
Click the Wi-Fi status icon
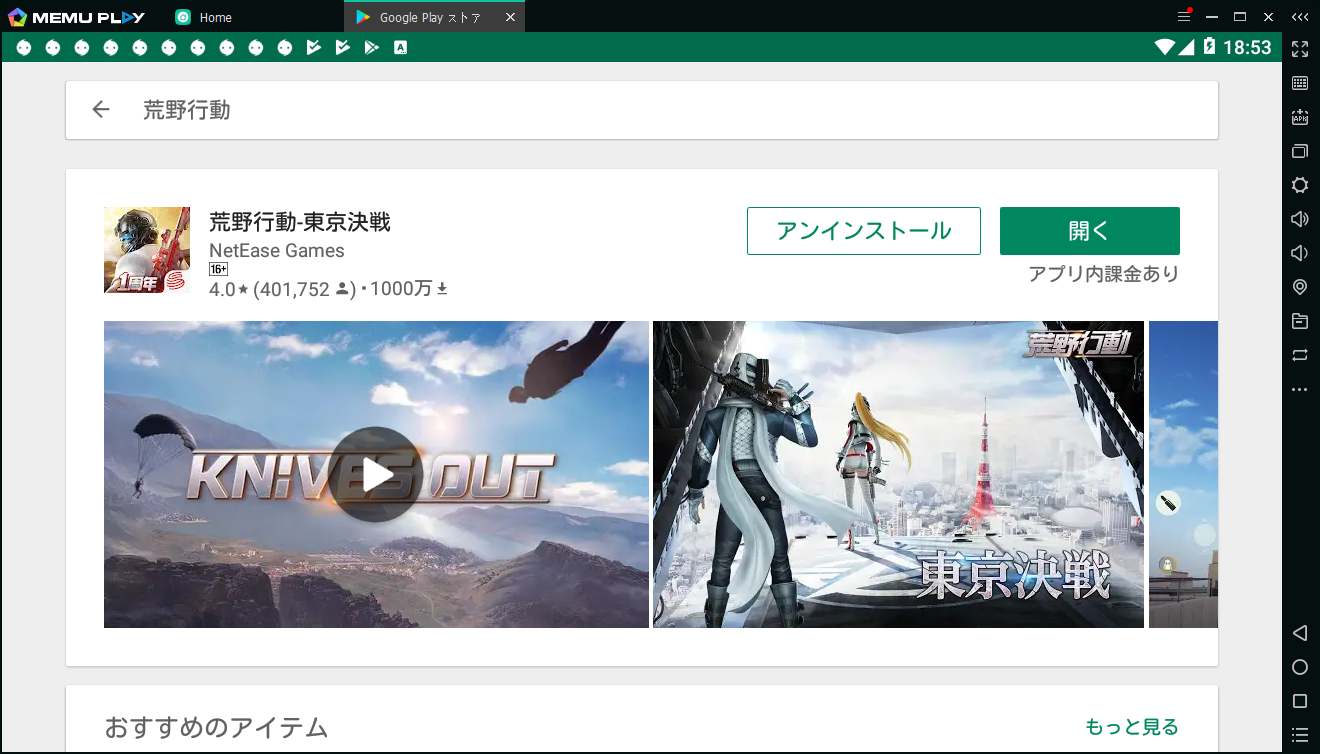(1164, 47)
